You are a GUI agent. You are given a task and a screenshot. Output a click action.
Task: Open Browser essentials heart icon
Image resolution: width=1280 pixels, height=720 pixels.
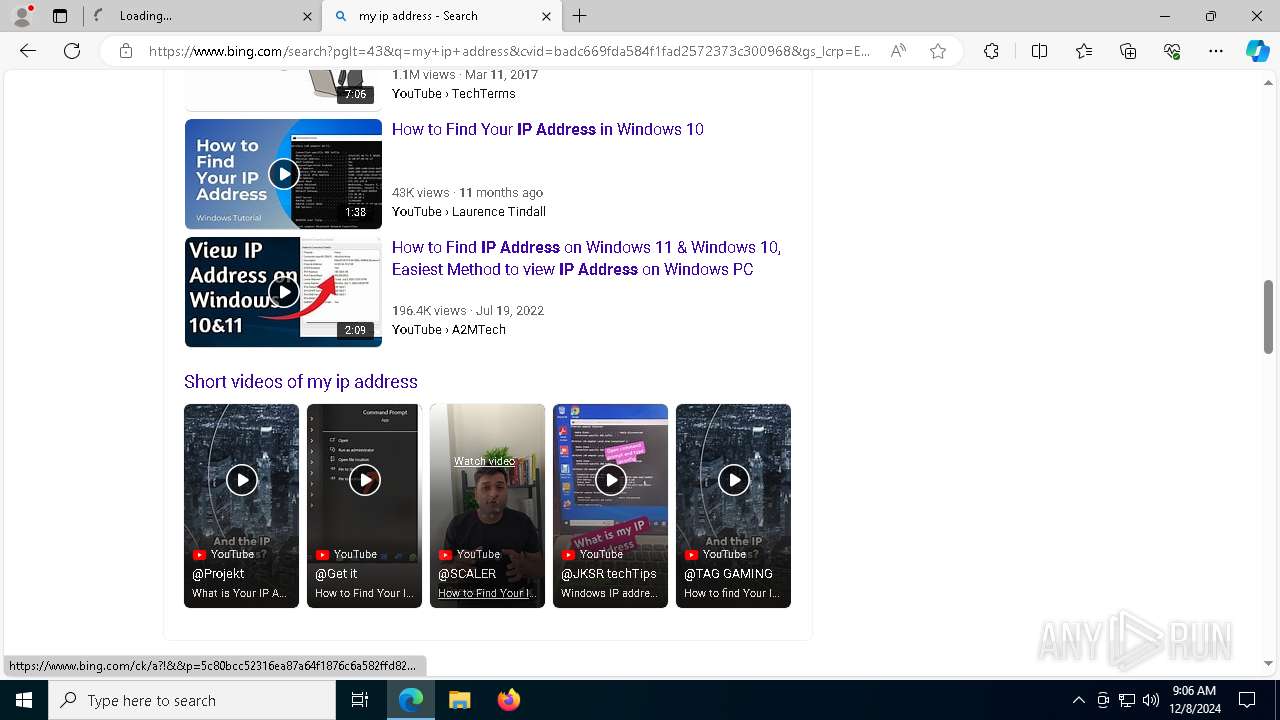1172,51
